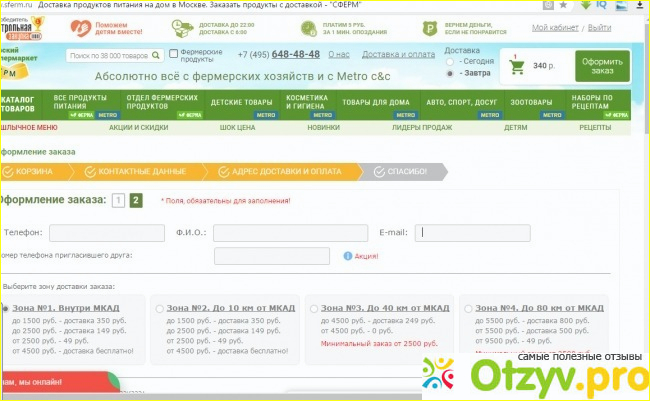Click the search magnifier icon
Viewport: 650px width, 401px height.
click(x=156, y=55)
